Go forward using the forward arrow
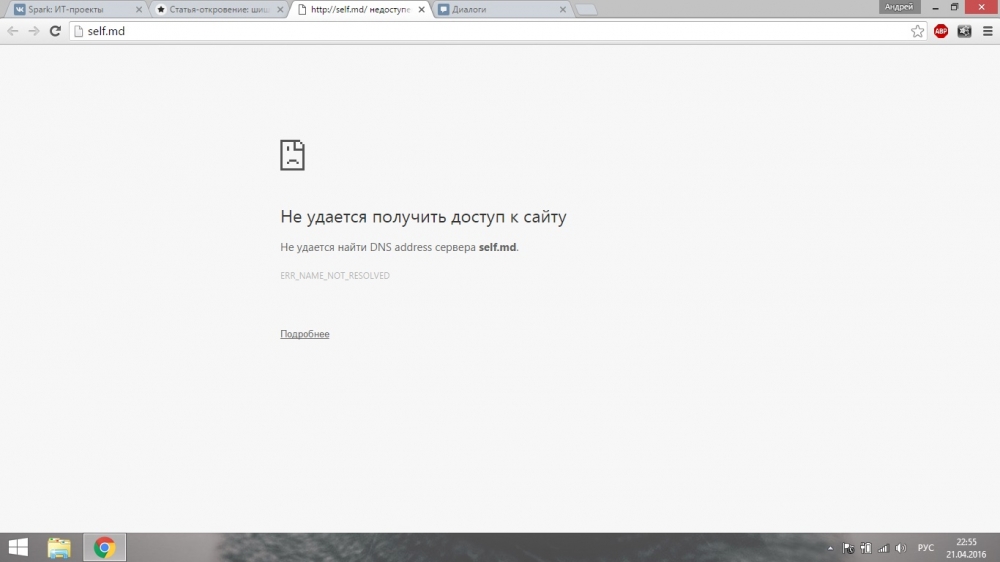The image size is (1000, 562). coord(34,31)
